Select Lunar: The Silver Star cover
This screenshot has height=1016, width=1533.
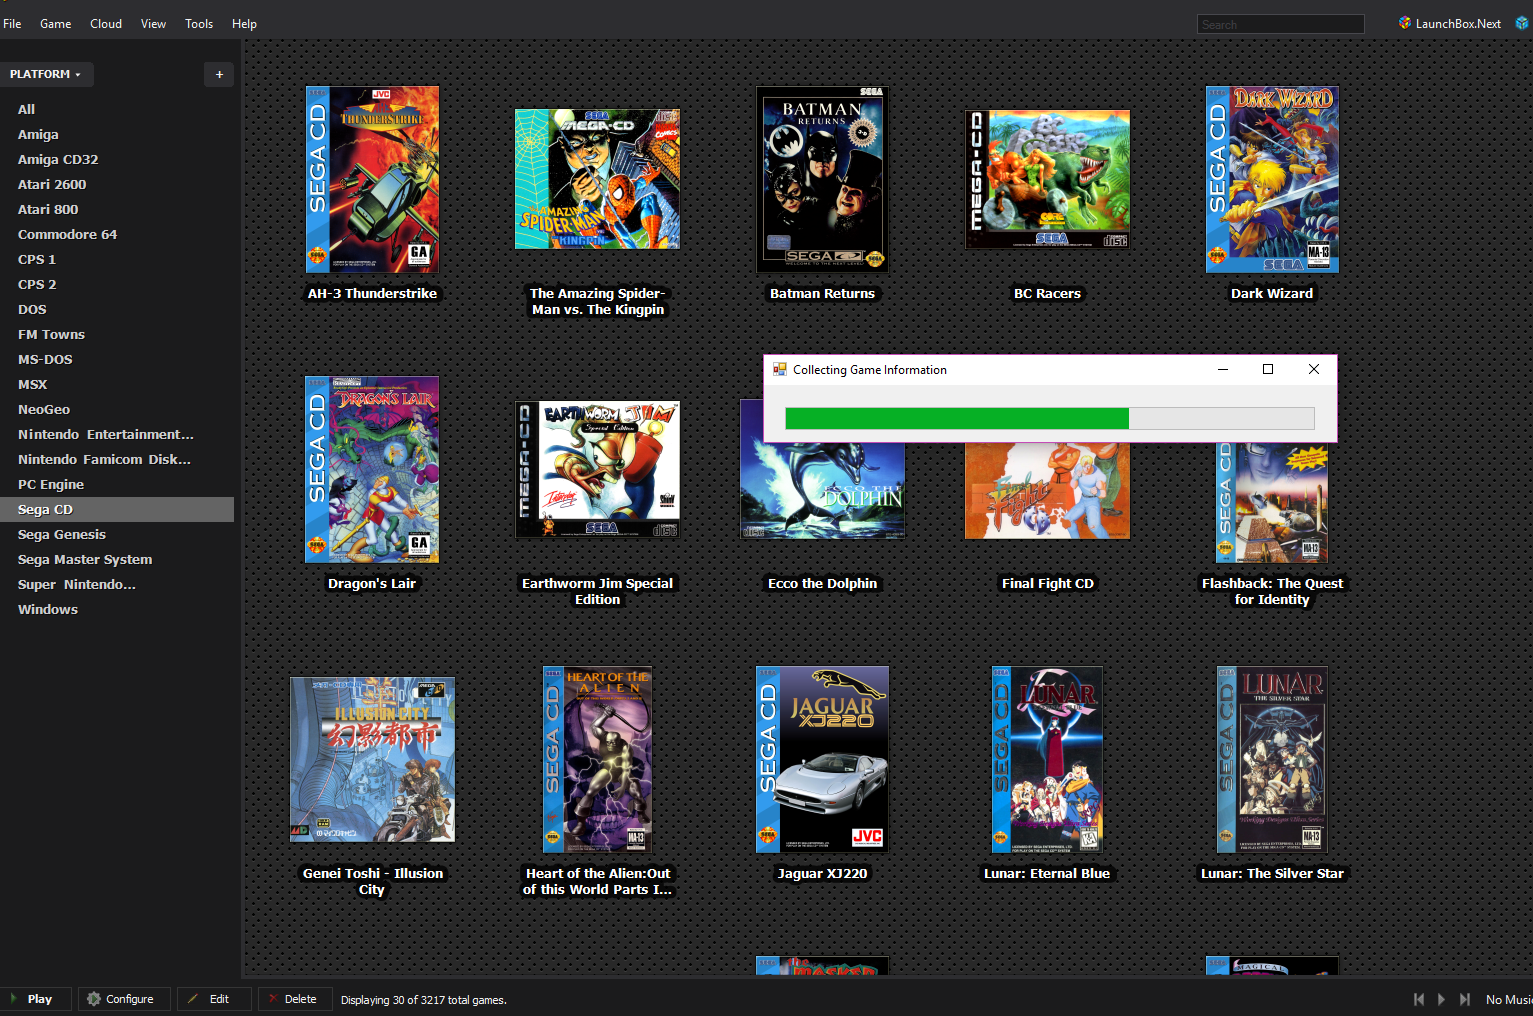[1272, 759]
